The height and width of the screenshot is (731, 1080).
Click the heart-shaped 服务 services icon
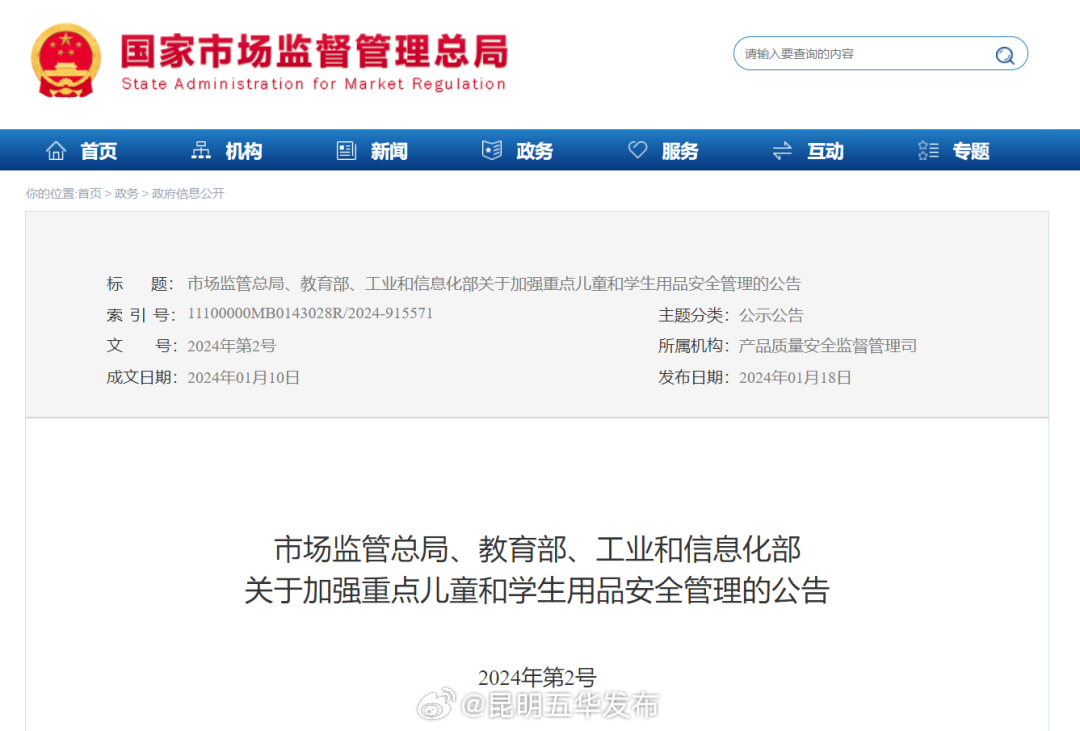[637, 149]
